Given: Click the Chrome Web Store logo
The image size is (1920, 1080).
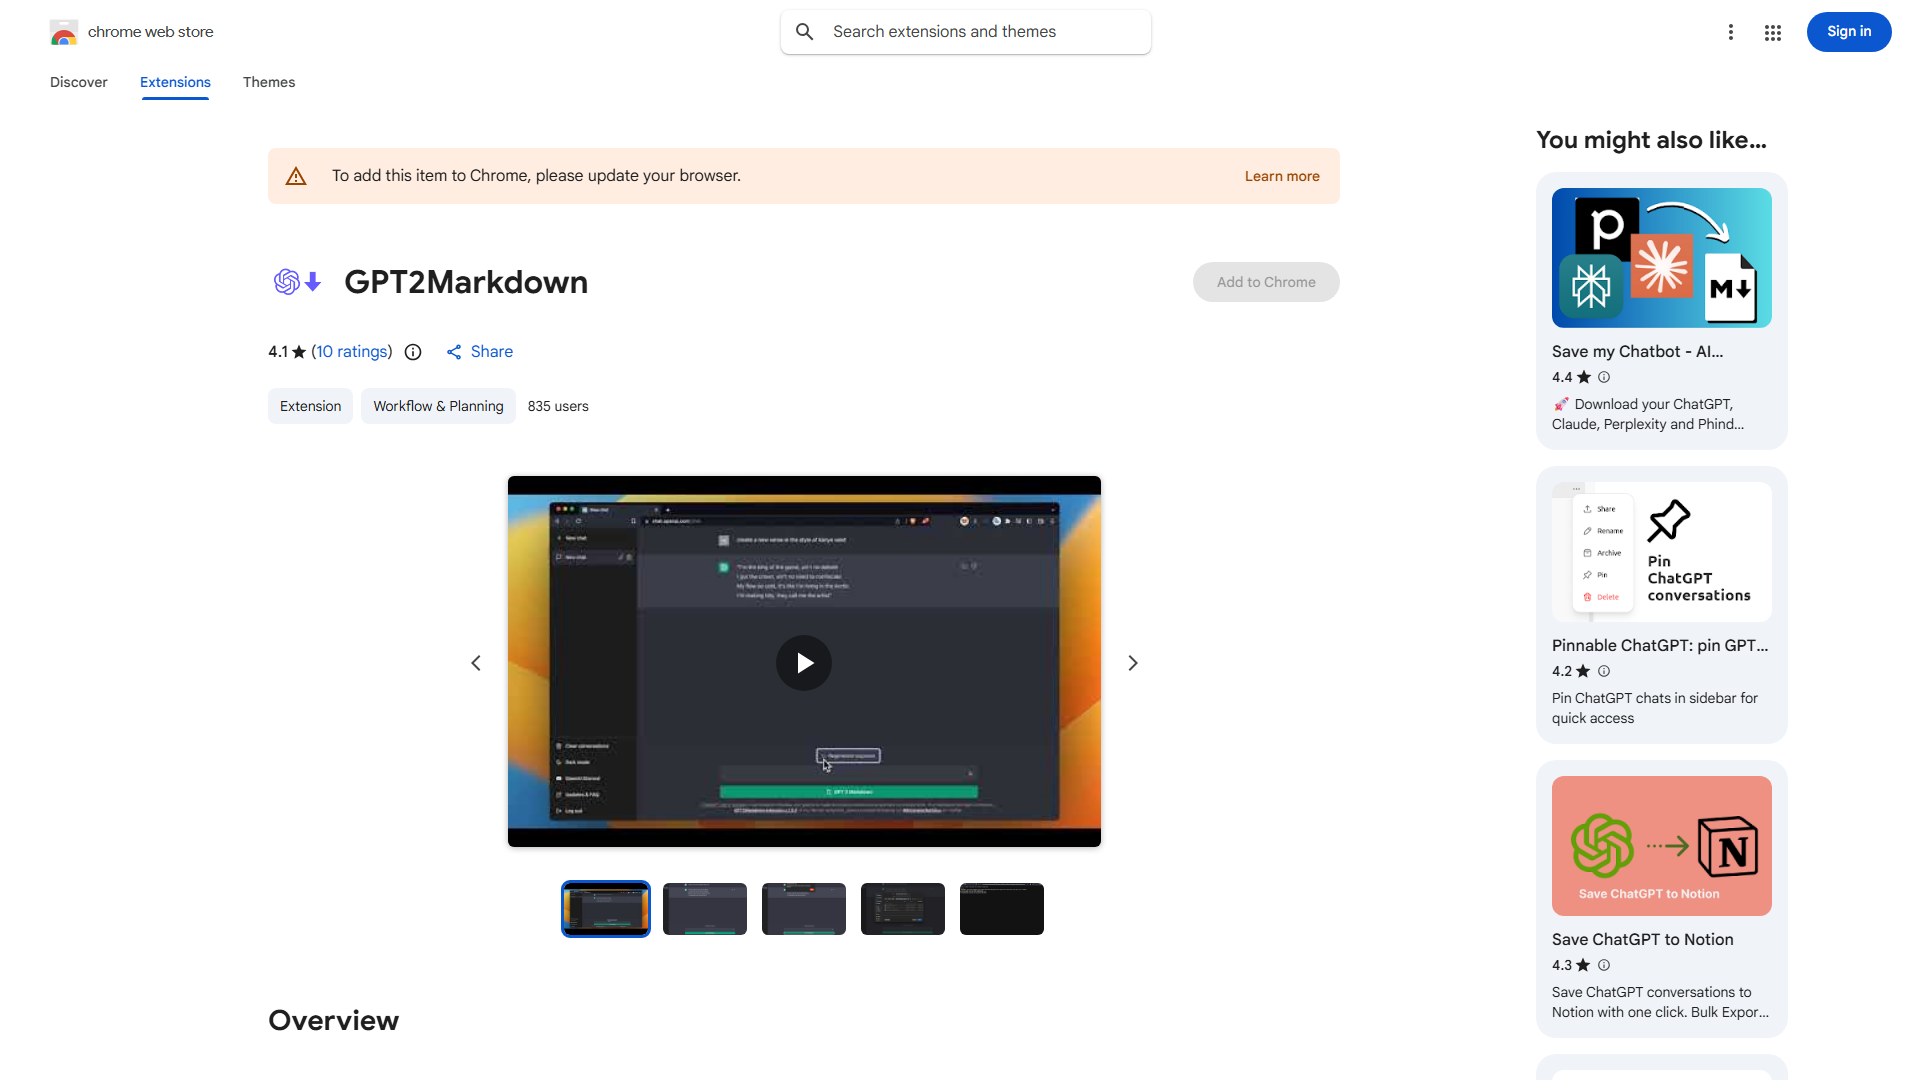Looking at the screenshot, I should (64, 31).
